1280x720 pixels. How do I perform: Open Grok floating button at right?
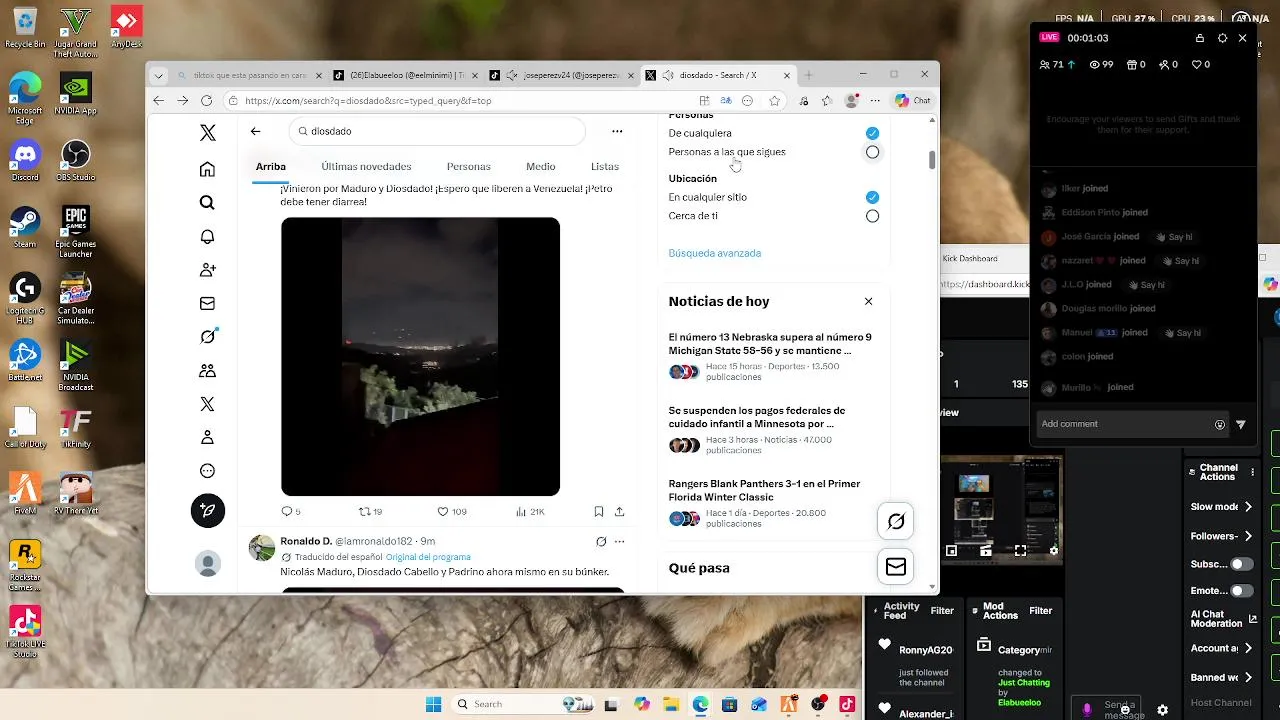pyautogui.click(x=896, y=521)
